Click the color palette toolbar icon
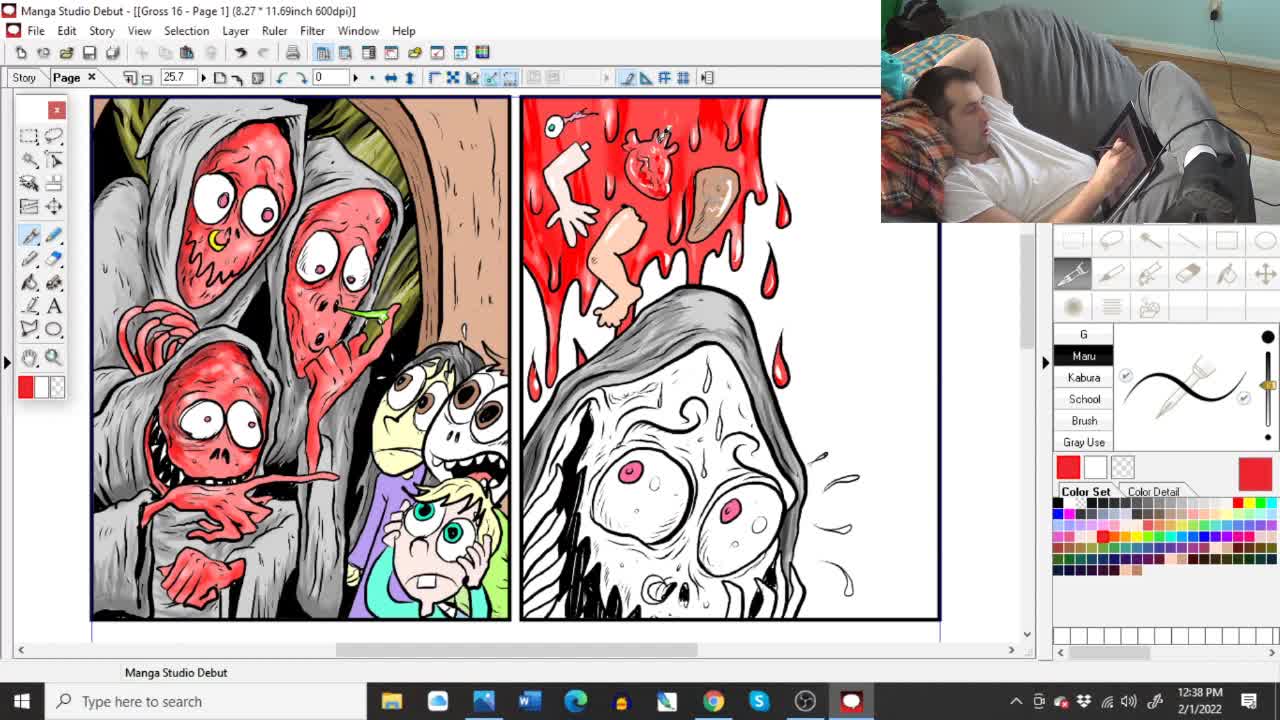Image resolution: width=1280 pixels, height=720 pixels. point(482,53)
